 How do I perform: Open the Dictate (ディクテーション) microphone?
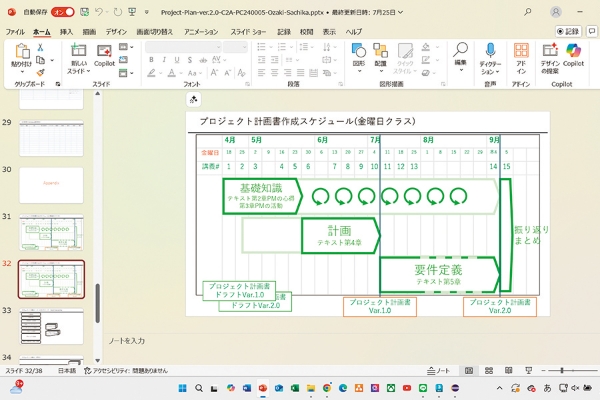pyautogui.click(x=490, y=51)
